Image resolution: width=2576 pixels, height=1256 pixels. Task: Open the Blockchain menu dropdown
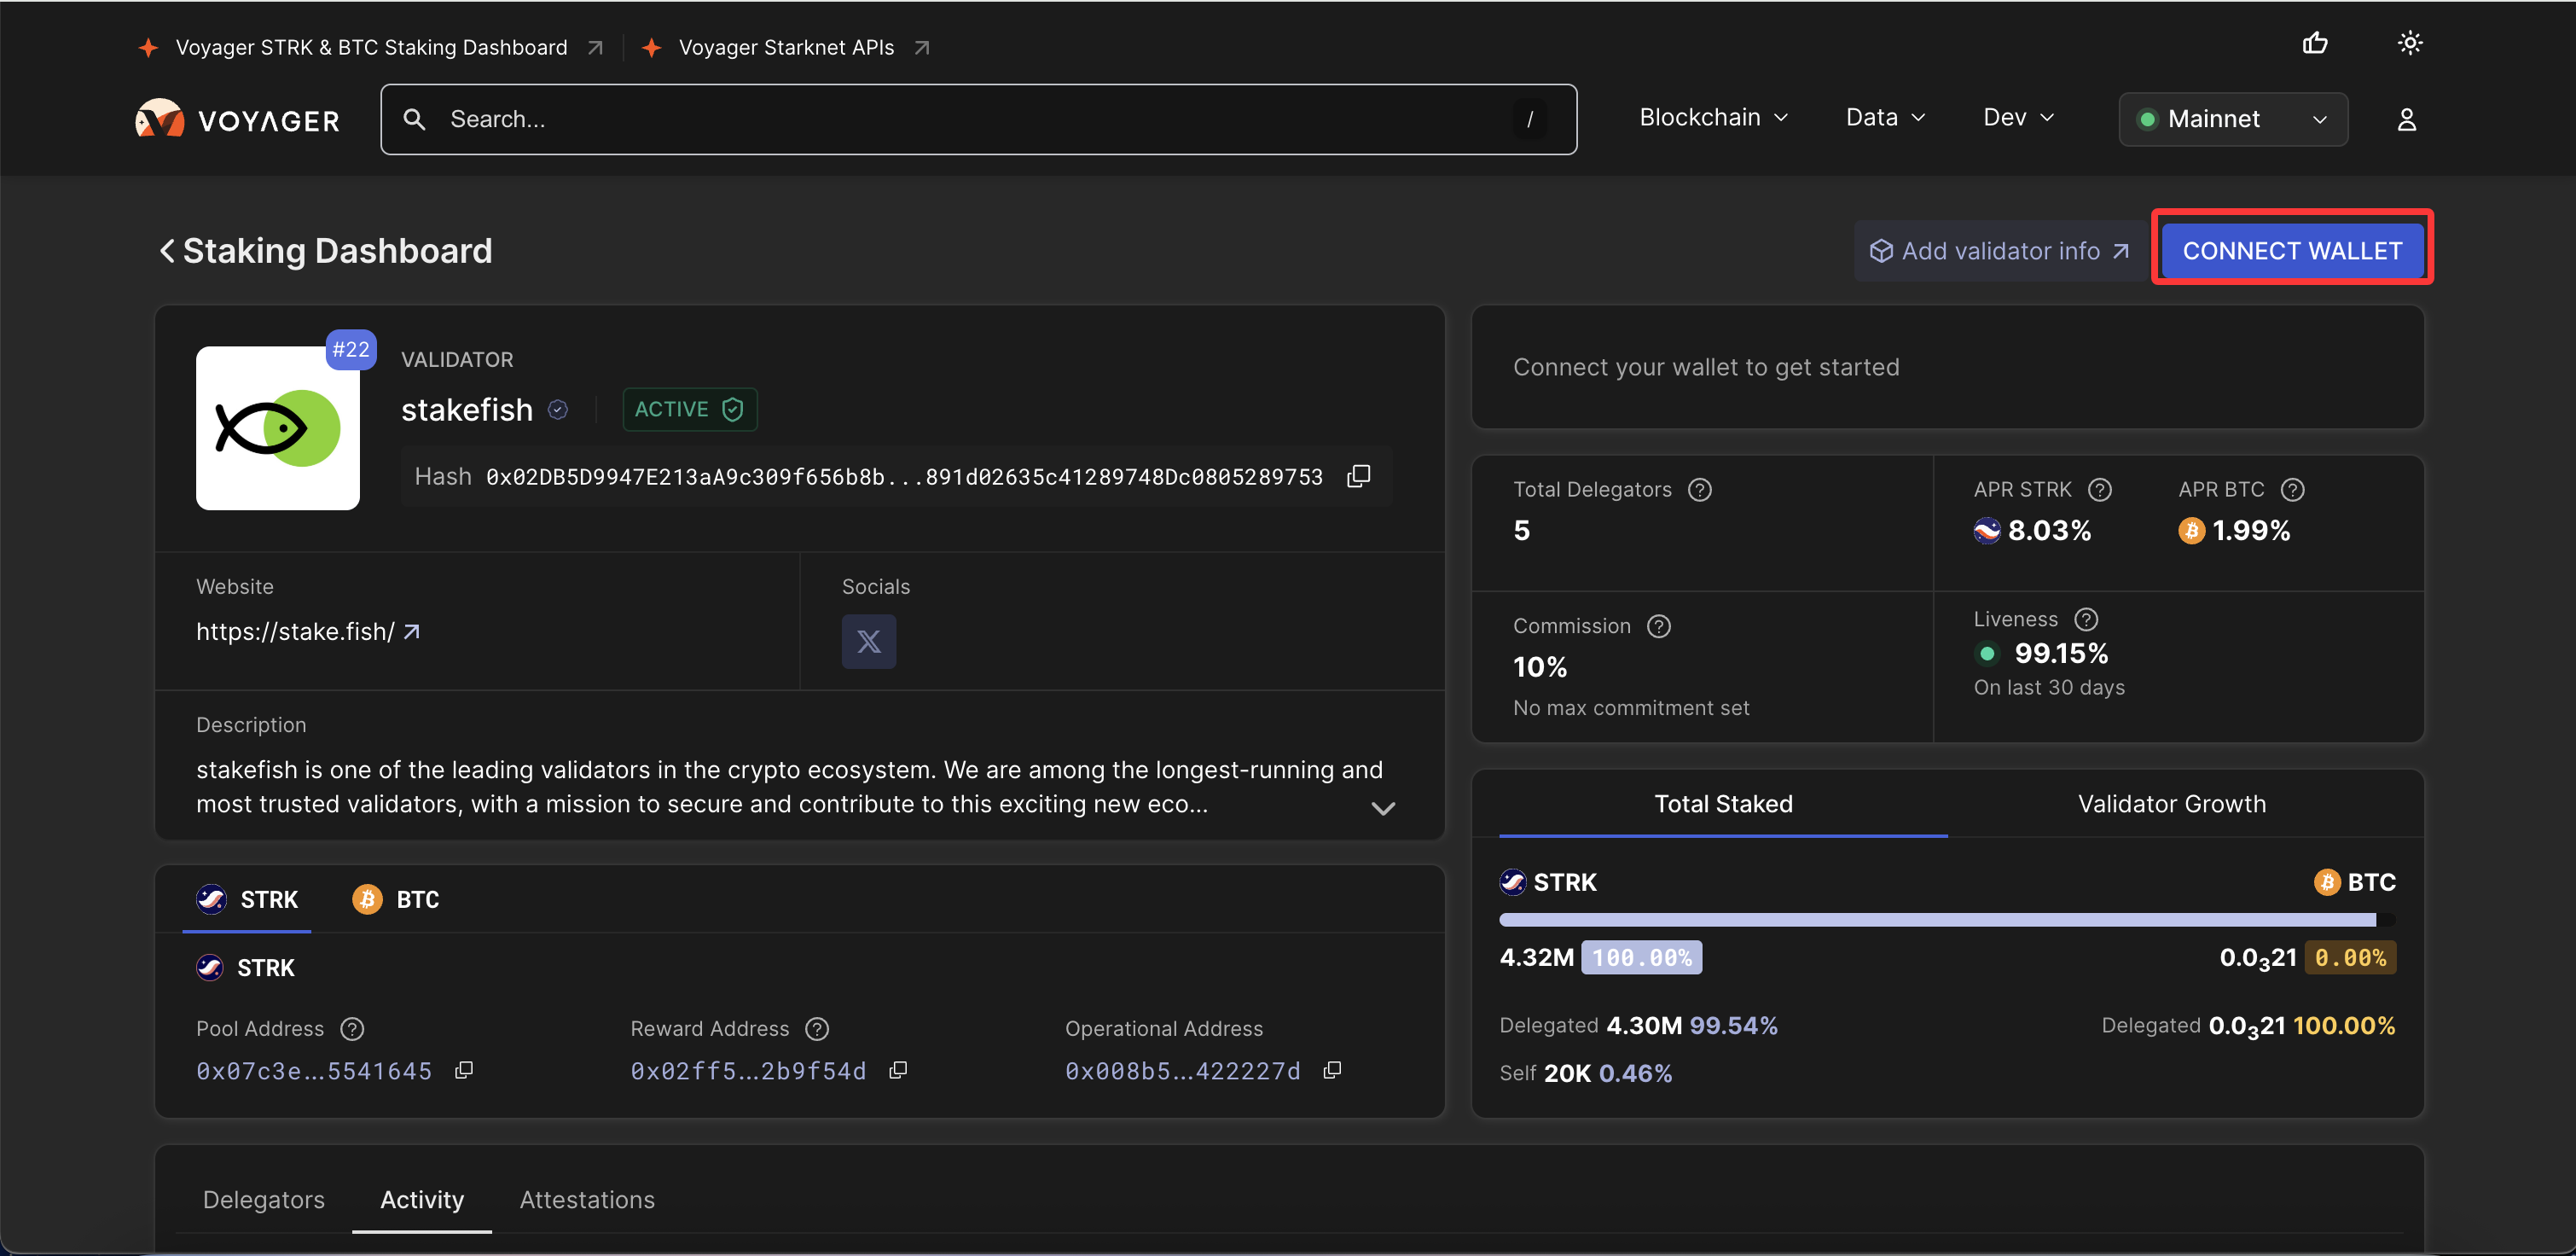pyautogui.click(x=1713, y=118)
